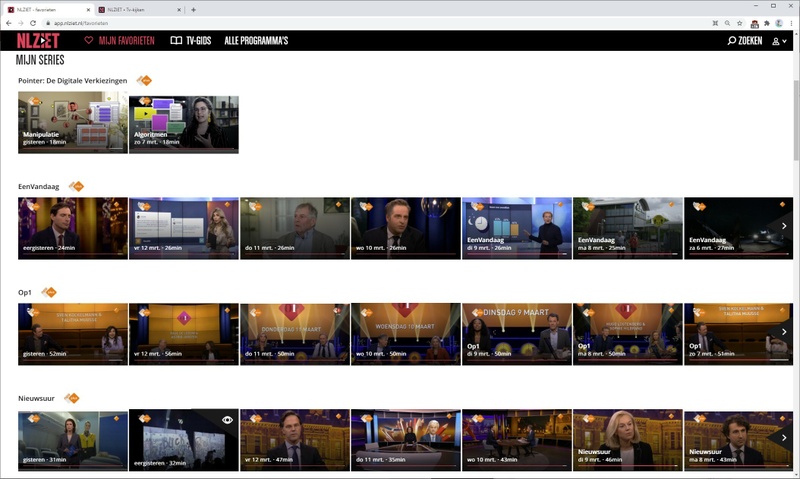Open the Zoeken search button
Viewport: 800px width, 479px height.
click(745, 40)
